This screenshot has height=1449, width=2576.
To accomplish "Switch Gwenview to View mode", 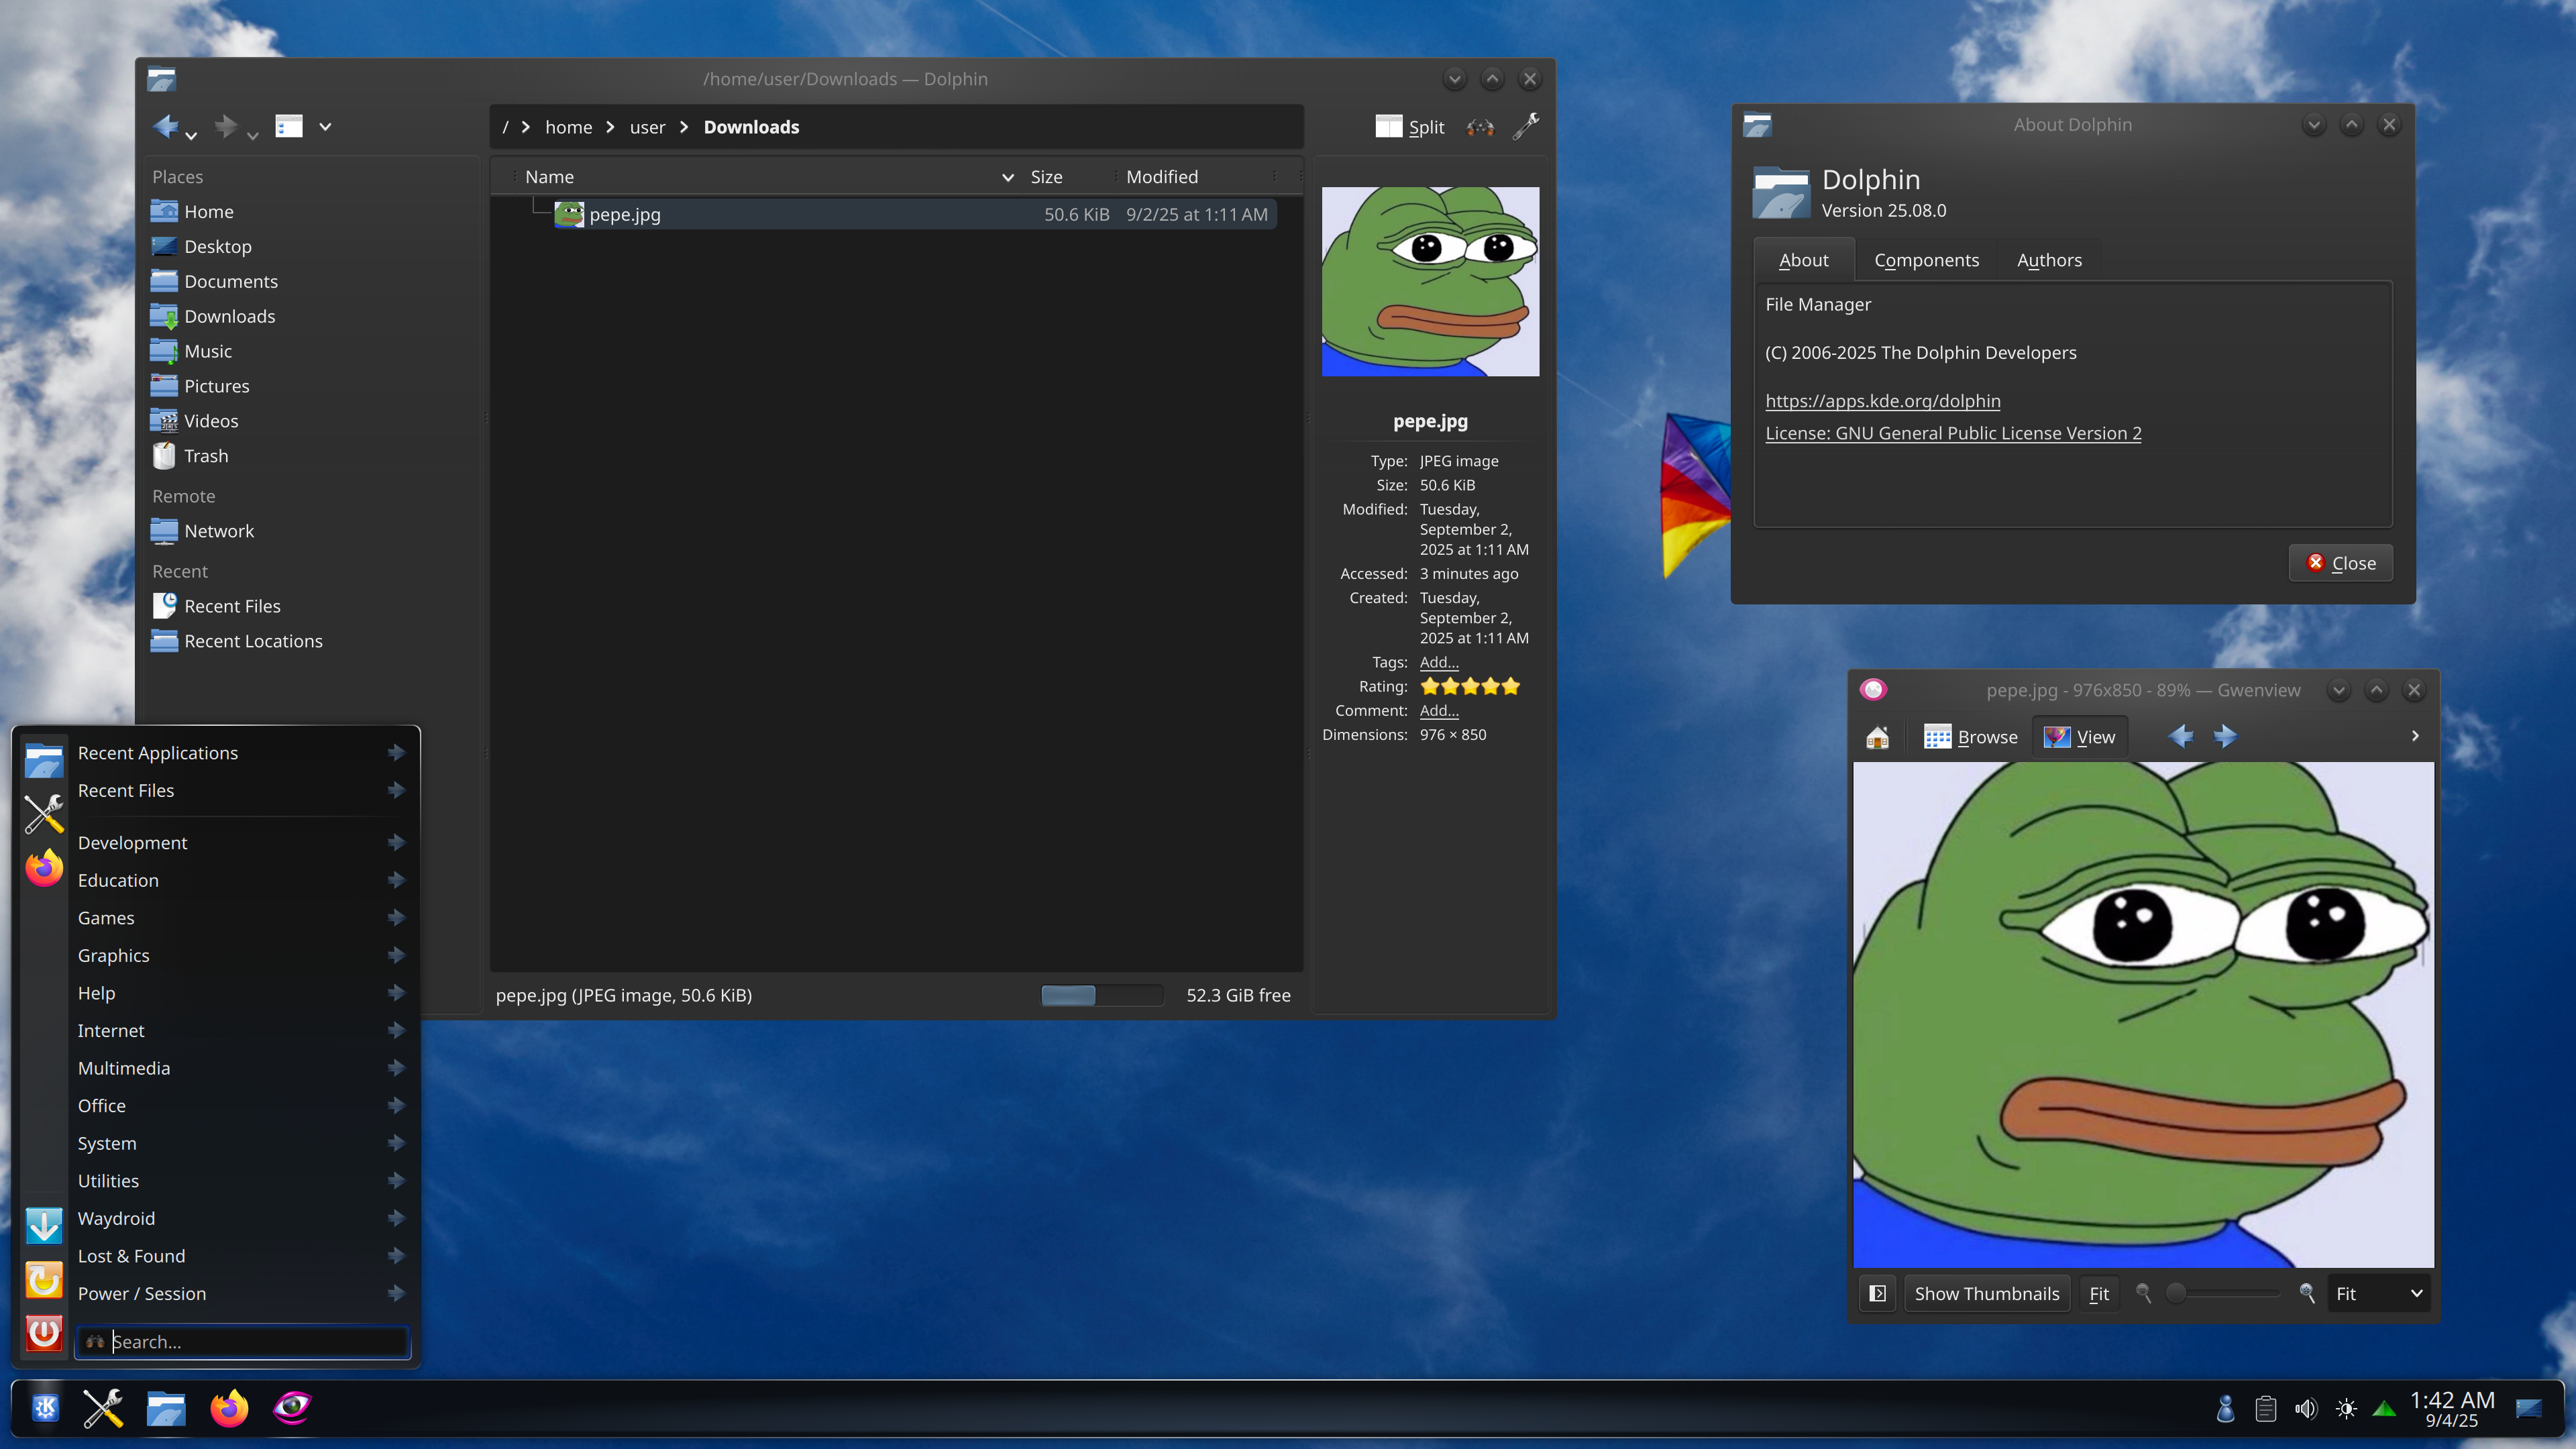I will click(2079, 737).
